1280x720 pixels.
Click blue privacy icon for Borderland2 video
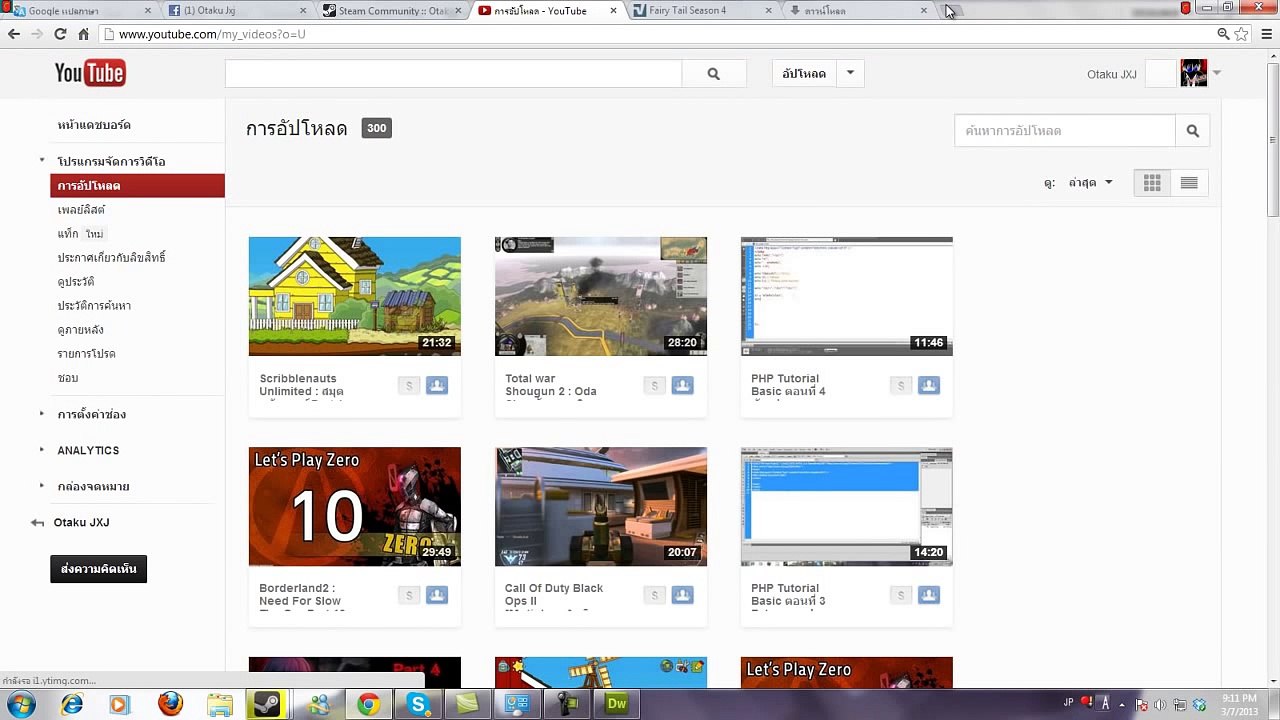pos(437,595)
